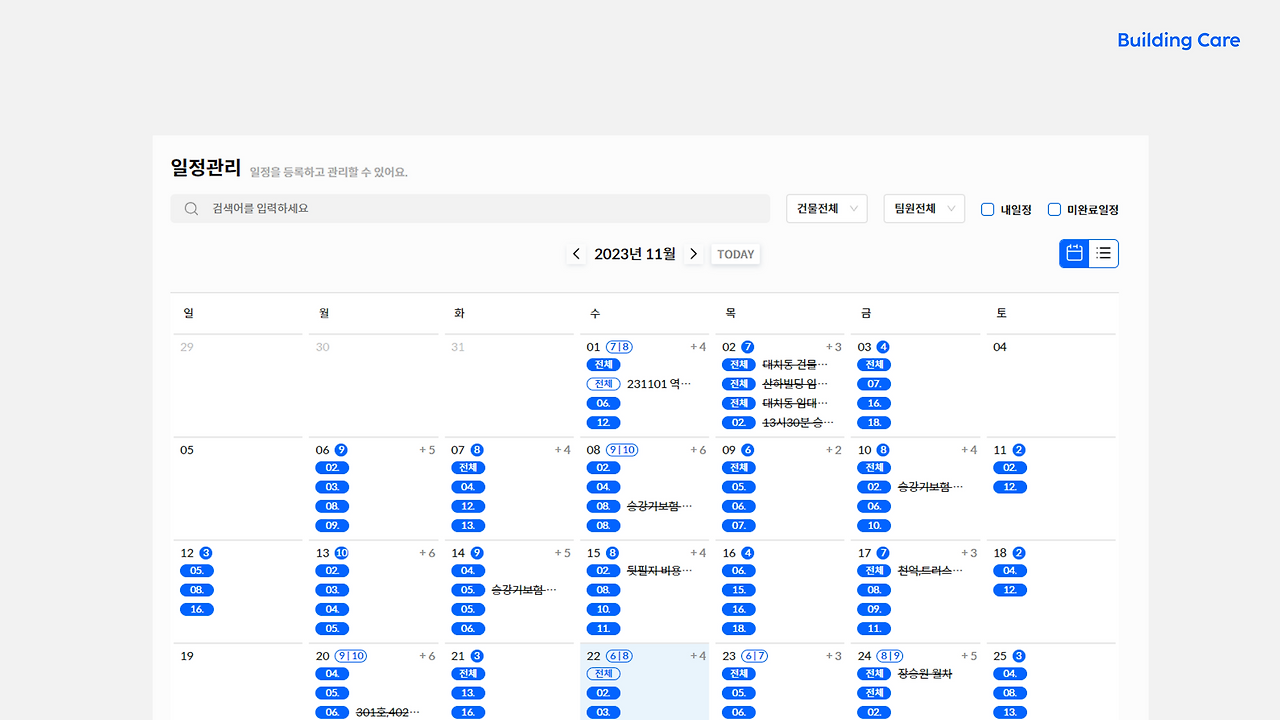Click count badge 9 on November 06
The image size is (1280, 720).
pyautogui.click(x=341, y=450)
